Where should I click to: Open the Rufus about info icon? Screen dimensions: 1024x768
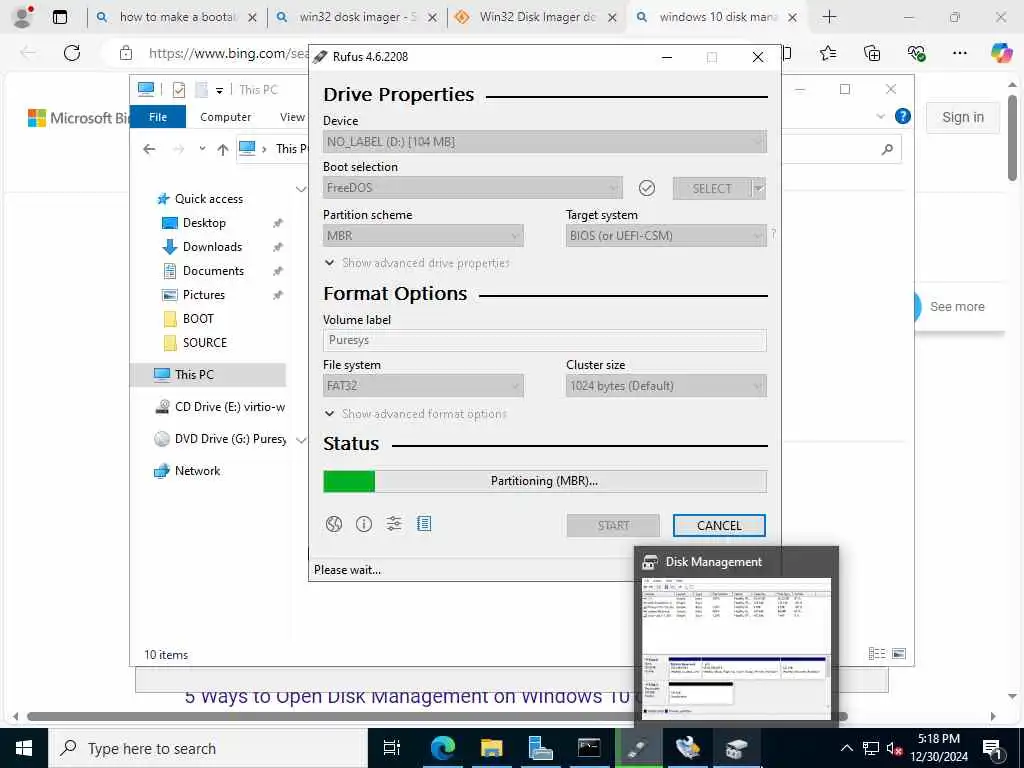click(364, 524)
